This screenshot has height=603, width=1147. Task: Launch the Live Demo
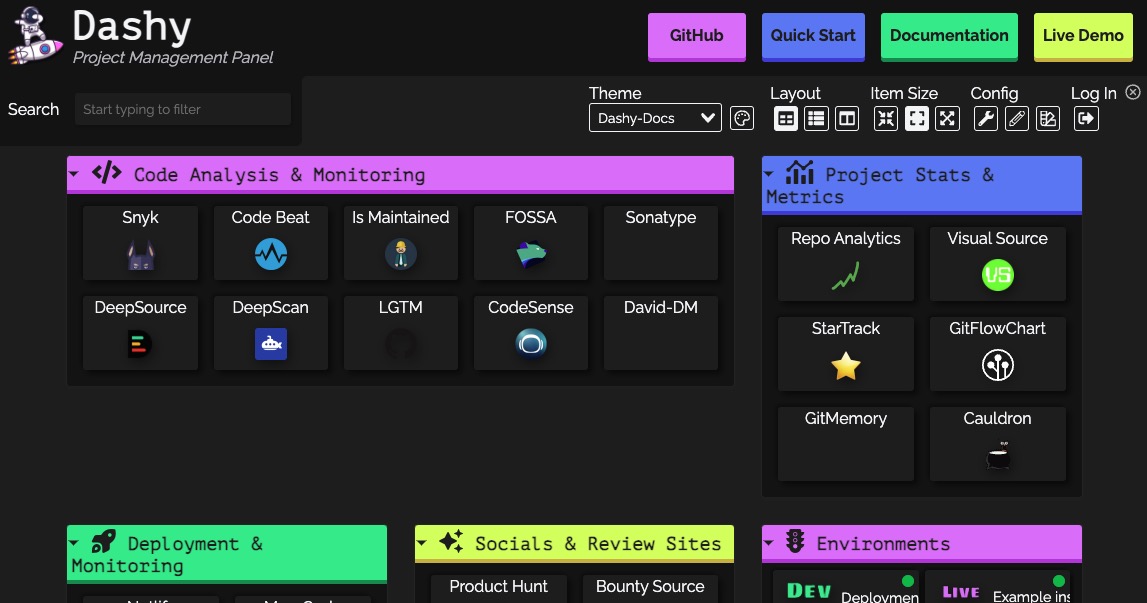coord(1082,36)
